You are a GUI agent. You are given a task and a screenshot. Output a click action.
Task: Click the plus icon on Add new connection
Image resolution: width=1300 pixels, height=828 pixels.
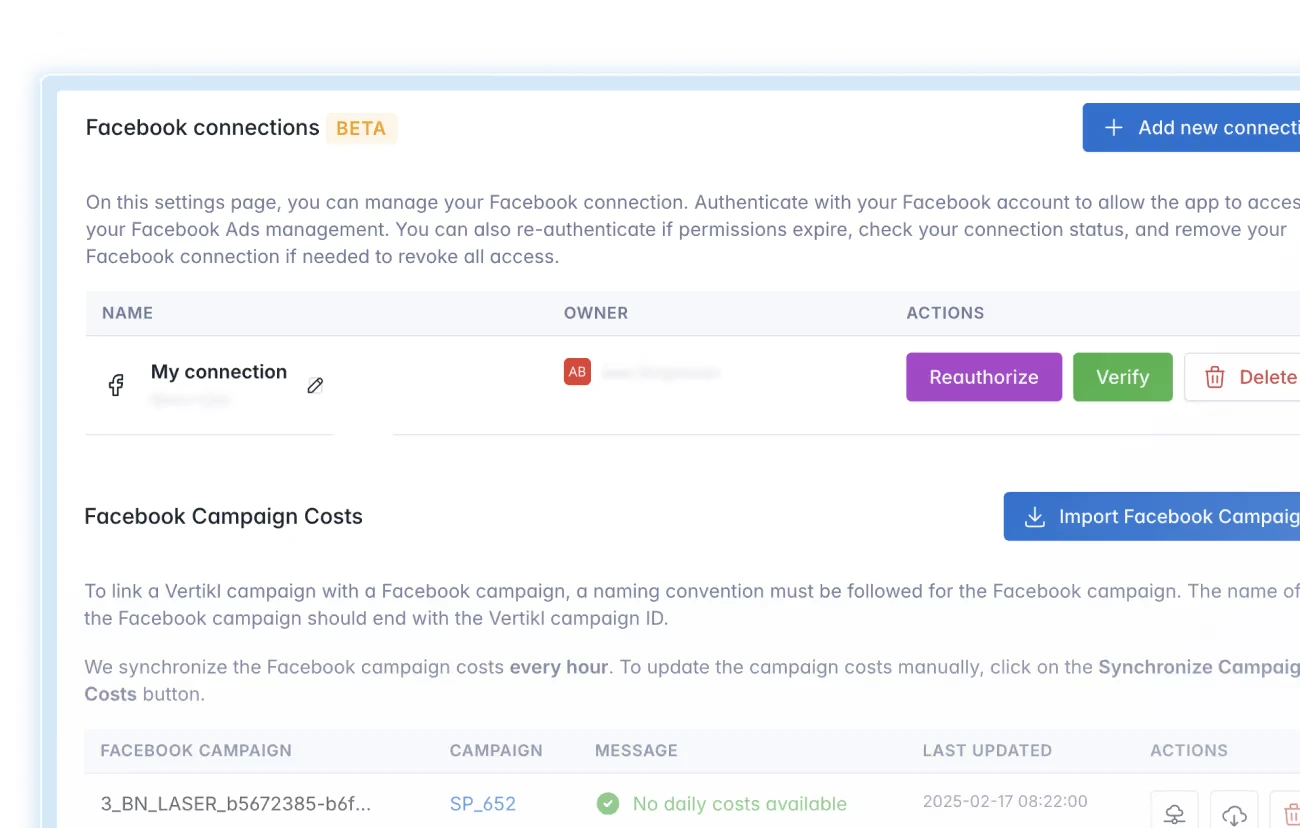pos(1112,127)
